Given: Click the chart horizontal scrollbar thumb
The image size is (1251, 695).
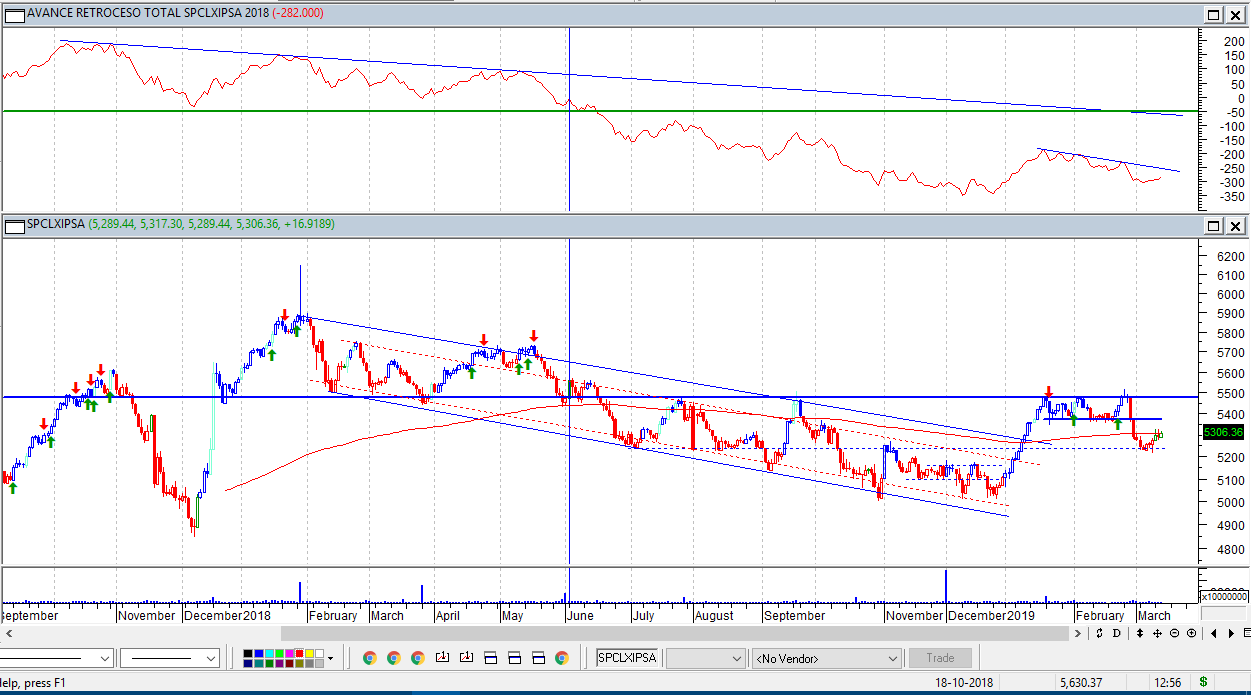Looking at the screenshot, I should click(675, 633).
